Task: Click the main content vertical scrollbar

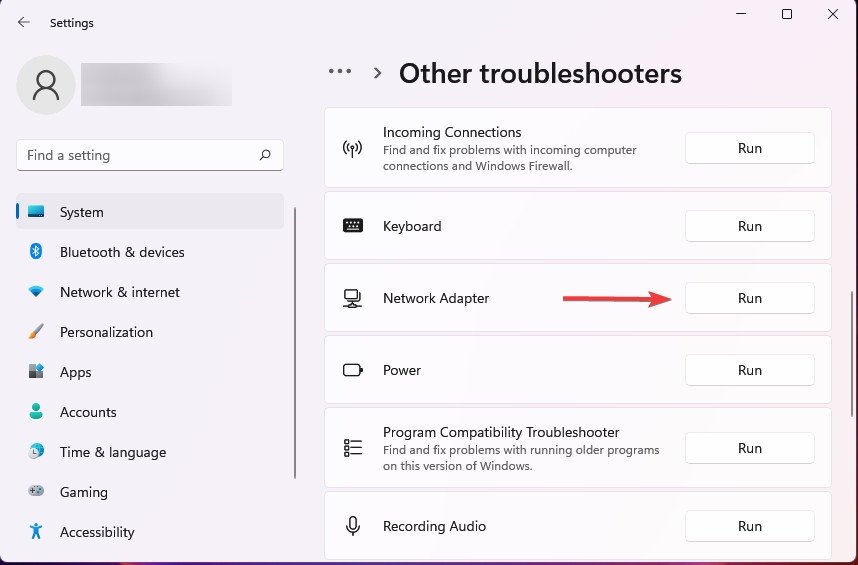Action: coord(851,353)
